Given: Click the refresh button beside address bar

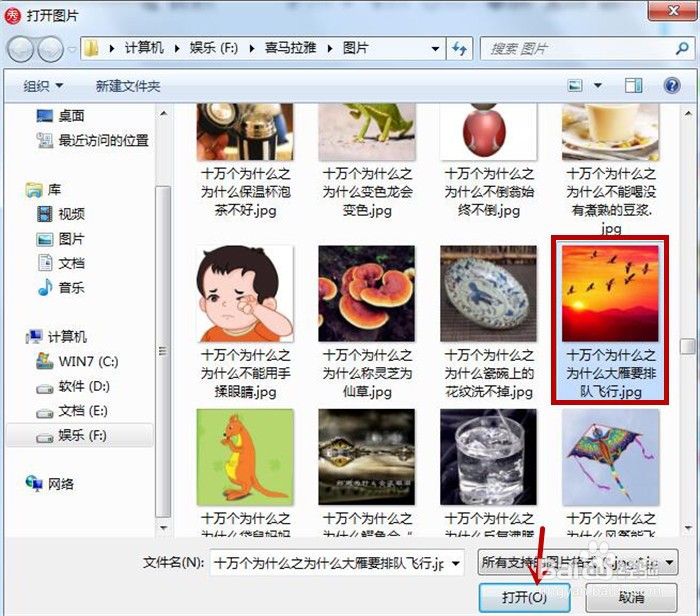Looking at the screenshot, I should 459,48.
